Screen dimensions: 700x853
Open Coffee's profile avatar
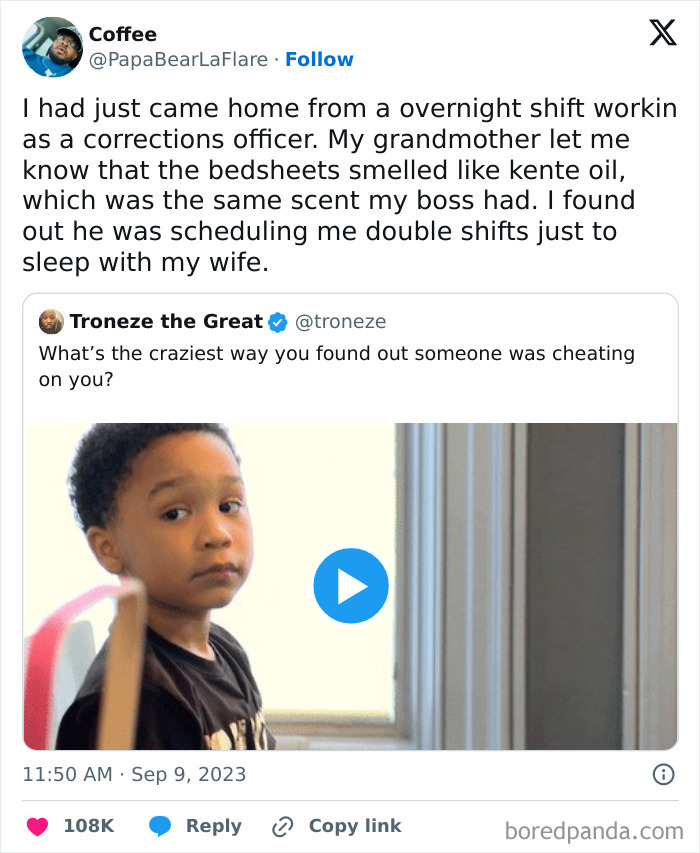coord(52,47)
